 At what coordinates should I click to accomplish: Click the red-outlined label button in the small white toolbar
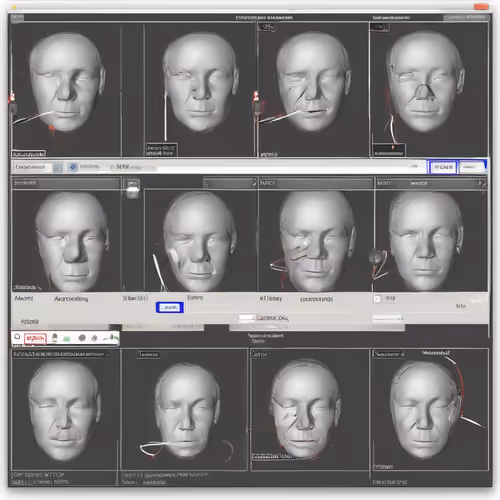coord(35,339)
